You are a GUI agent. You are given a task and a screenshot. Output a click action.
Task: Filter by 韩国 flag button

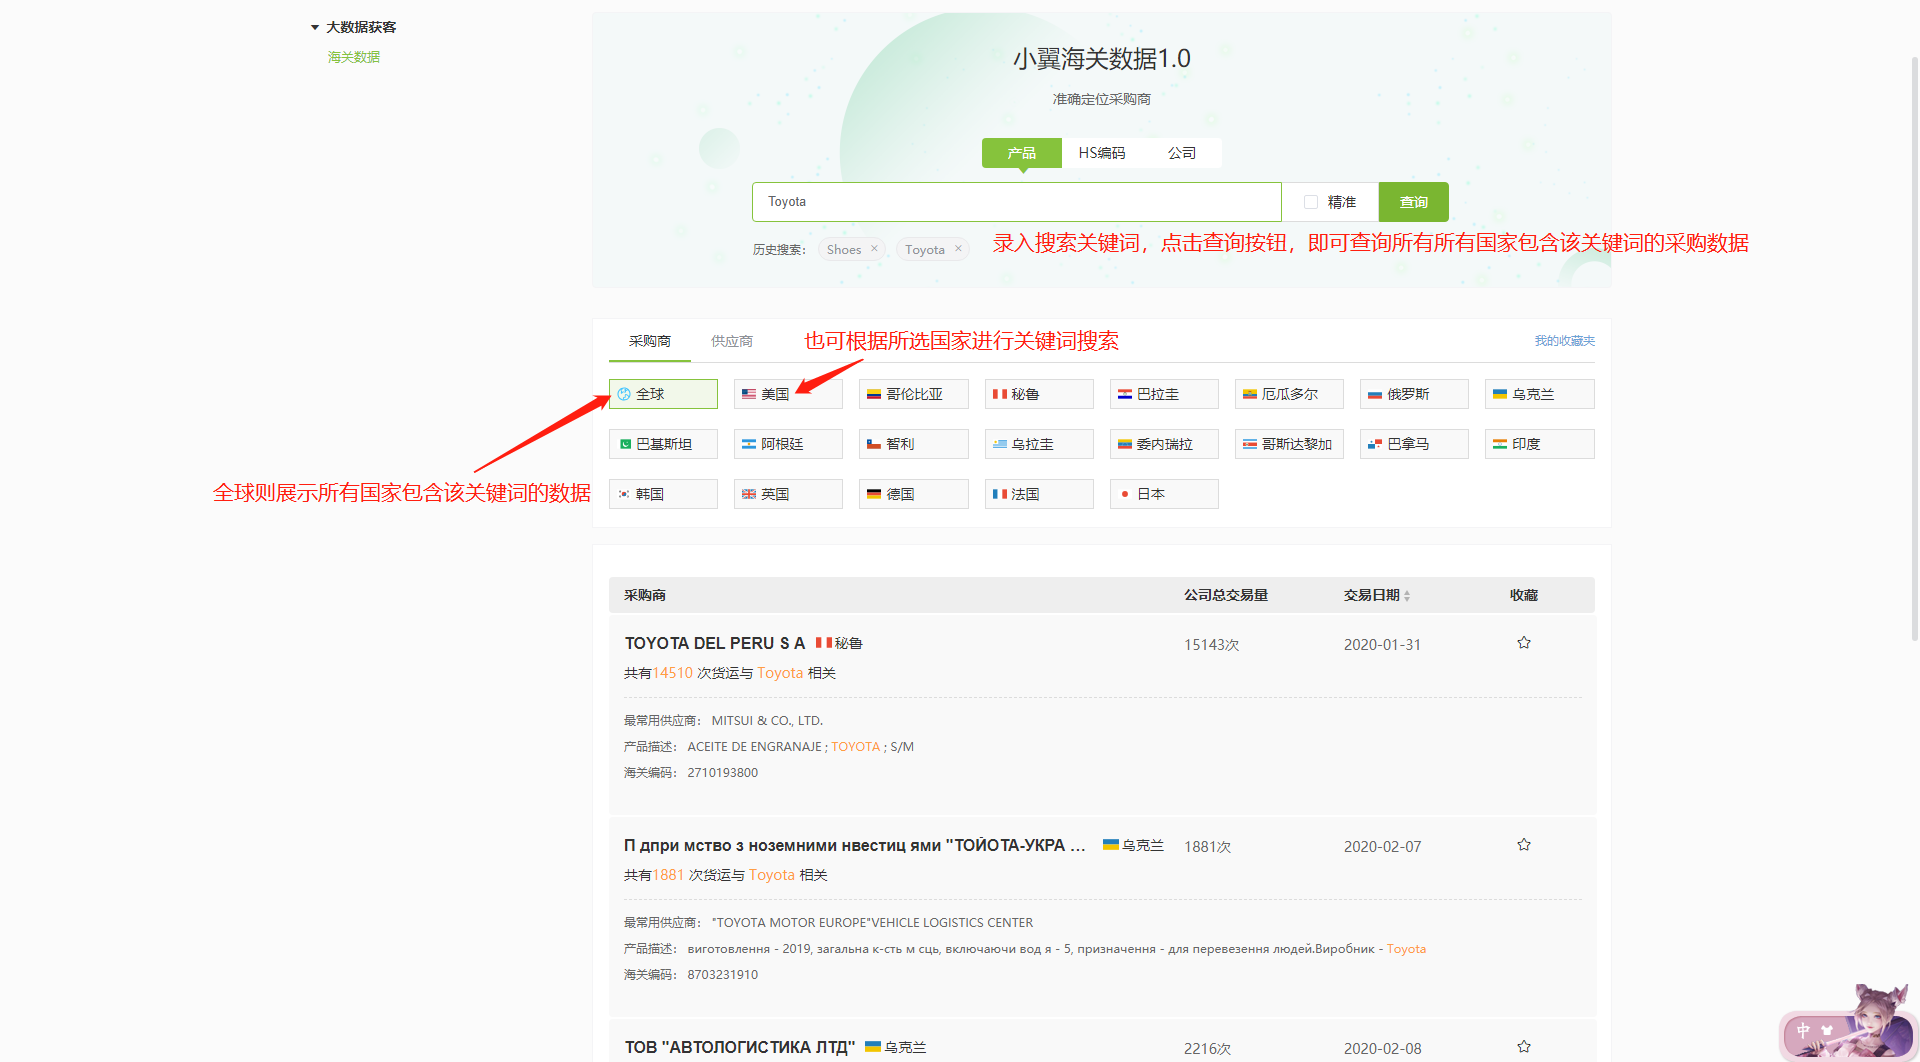663,494
